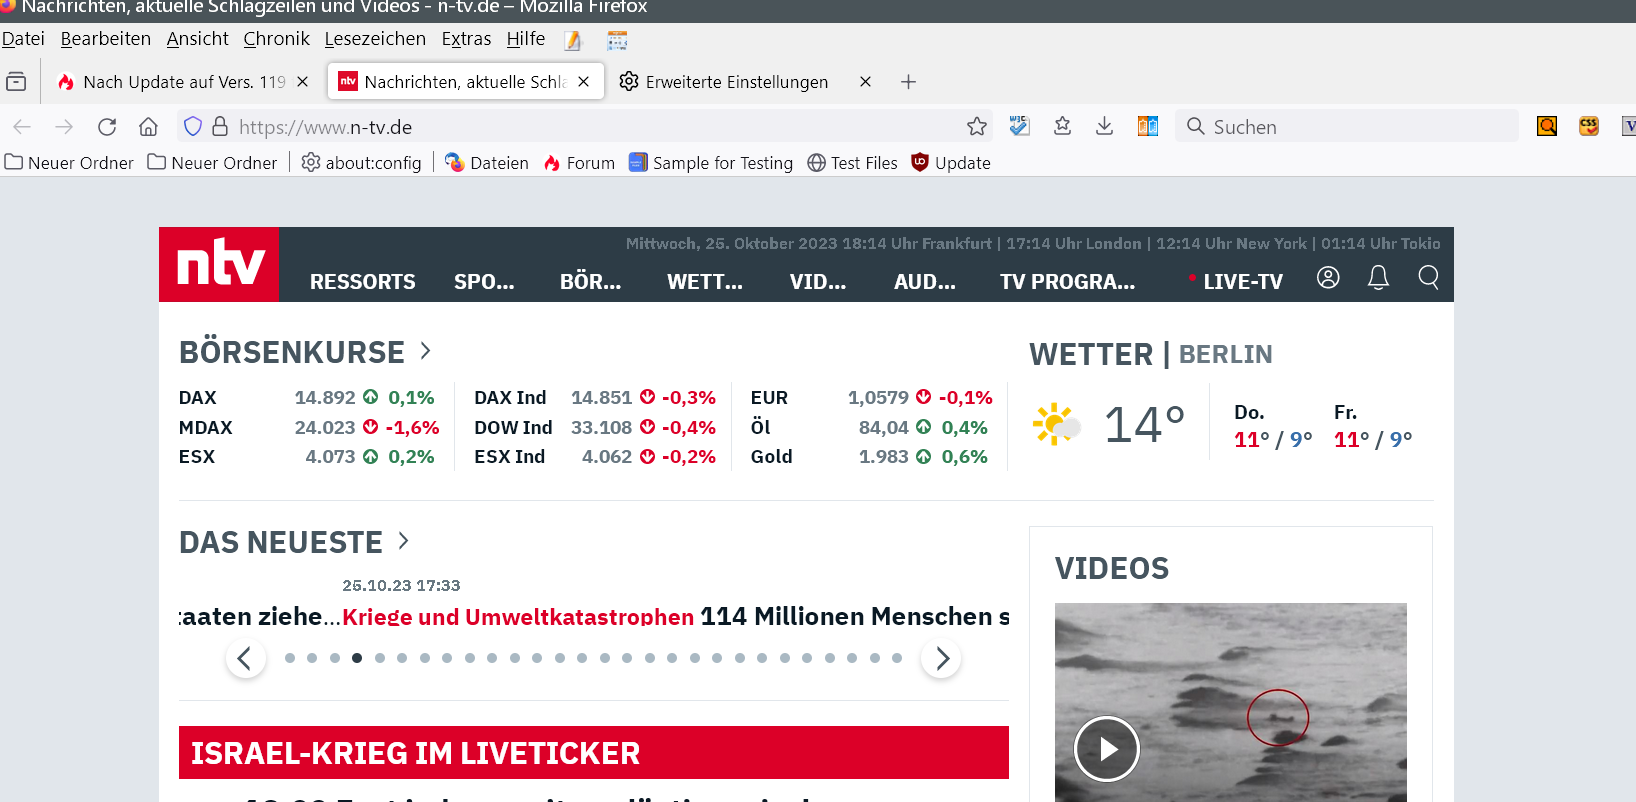Go to the browser home page
Screen dimensions: 1636x802
click(149, 127)
